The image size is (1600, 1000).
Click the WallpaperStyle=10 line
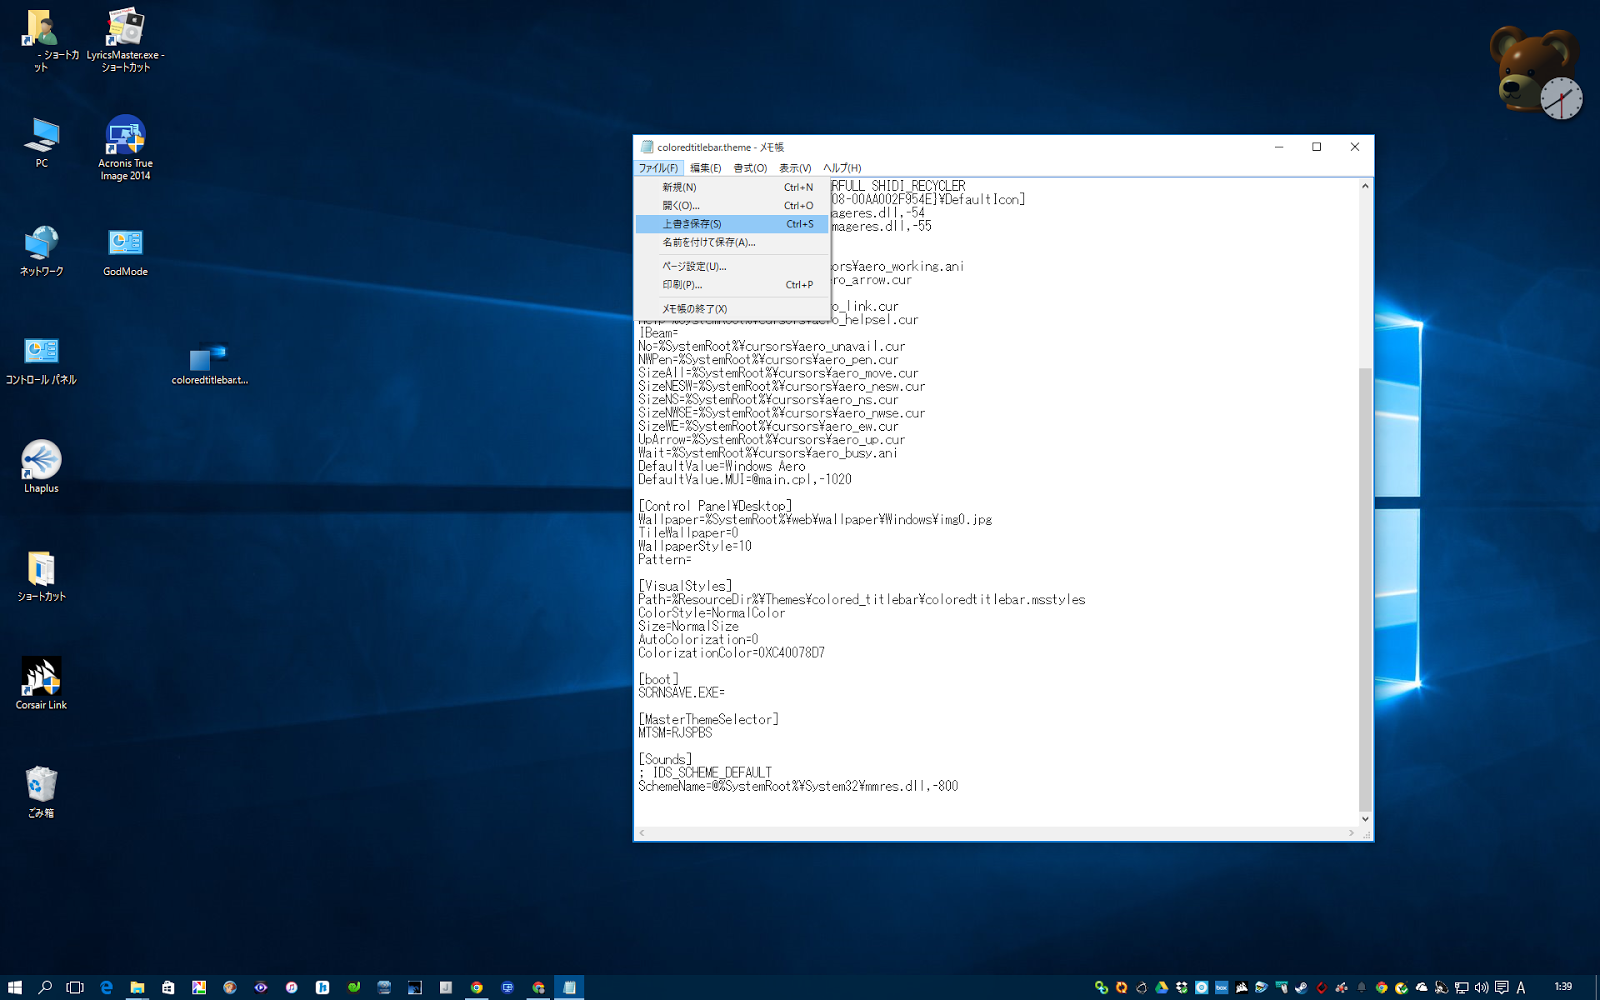tap(695, 546)
